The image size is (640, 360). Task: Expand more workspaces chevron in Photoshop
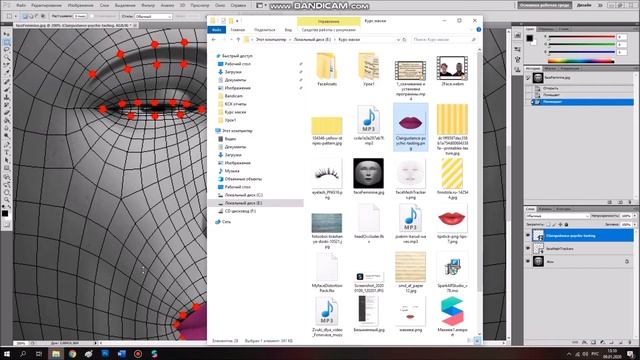coord(600,5)
